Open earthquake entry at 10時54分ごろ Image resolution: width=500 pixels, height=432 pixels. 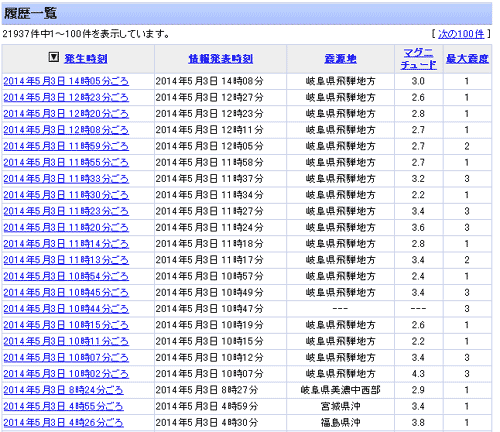(x=66, y=276)
